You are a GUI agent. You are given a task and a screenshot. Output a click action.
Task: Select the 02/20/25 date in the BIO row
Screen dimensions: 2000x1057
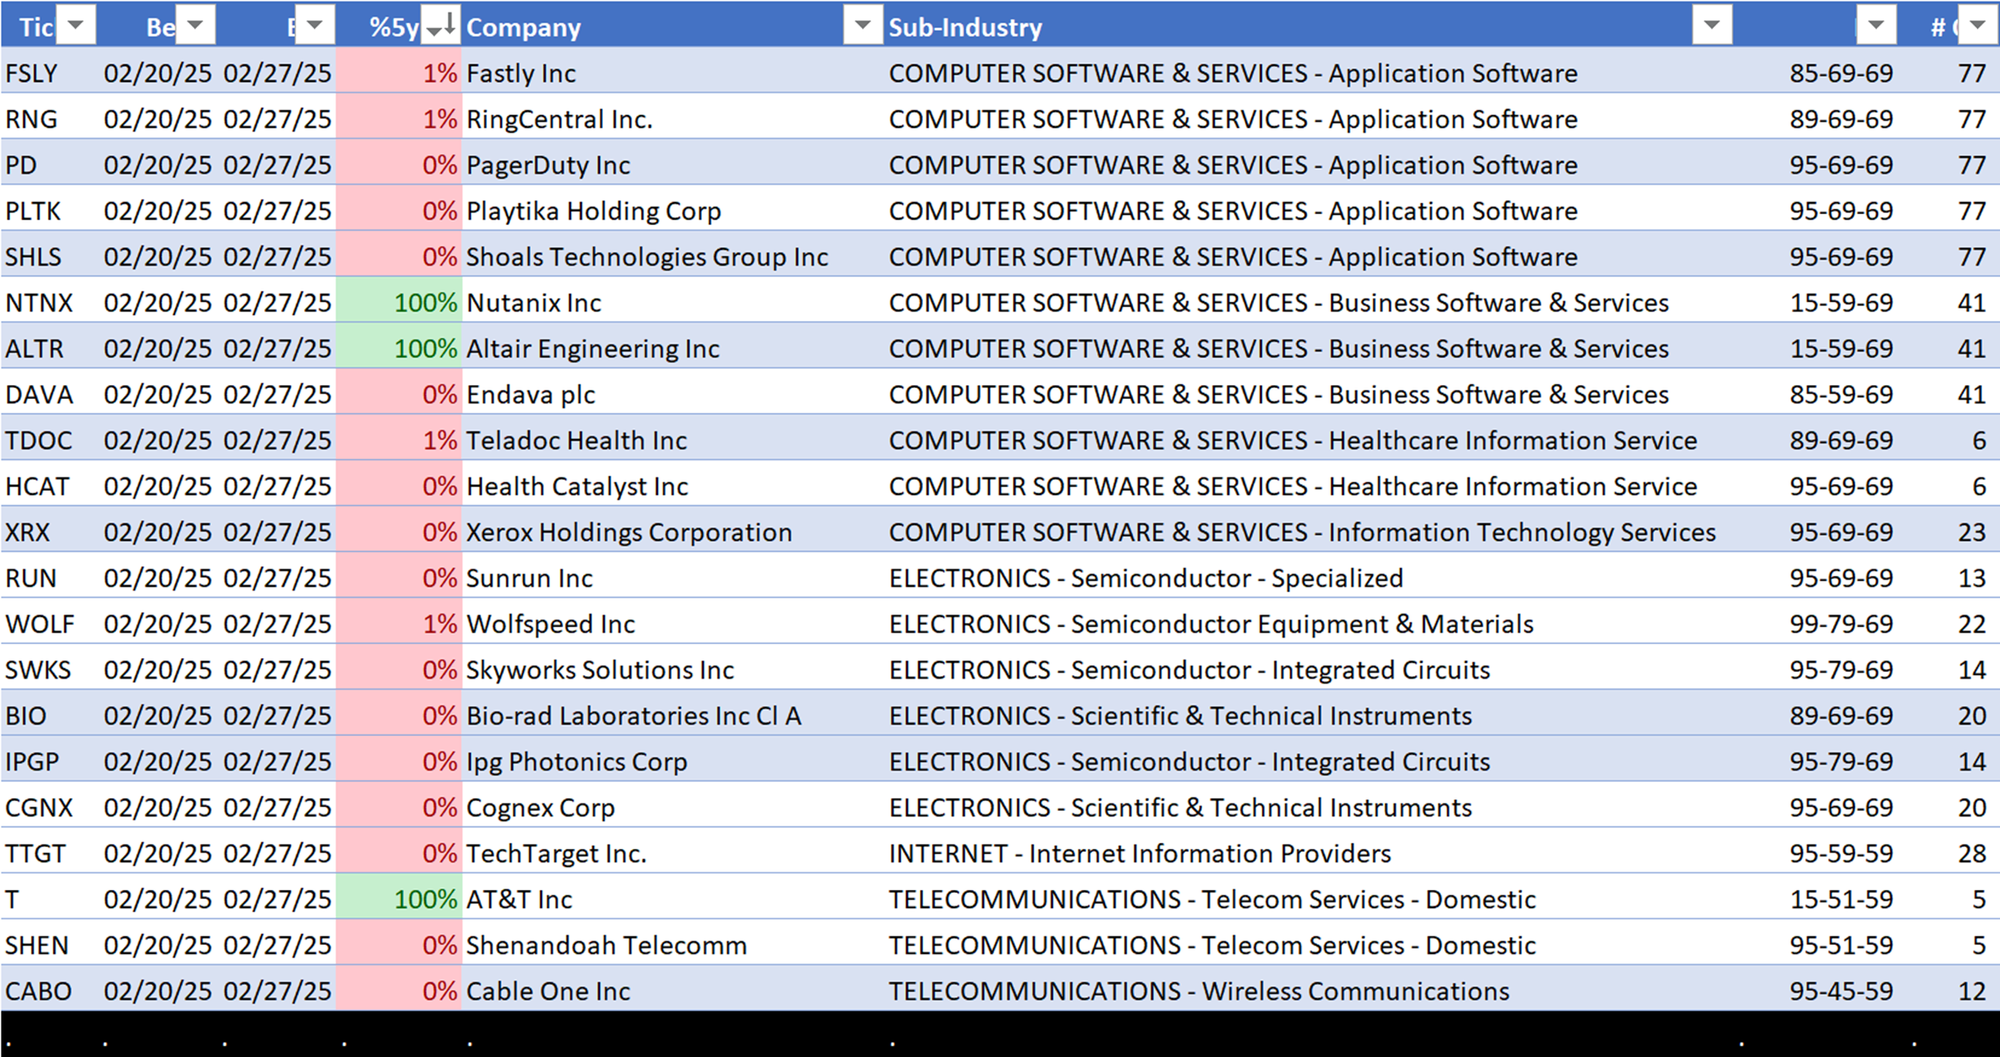(x=158, y=716)
